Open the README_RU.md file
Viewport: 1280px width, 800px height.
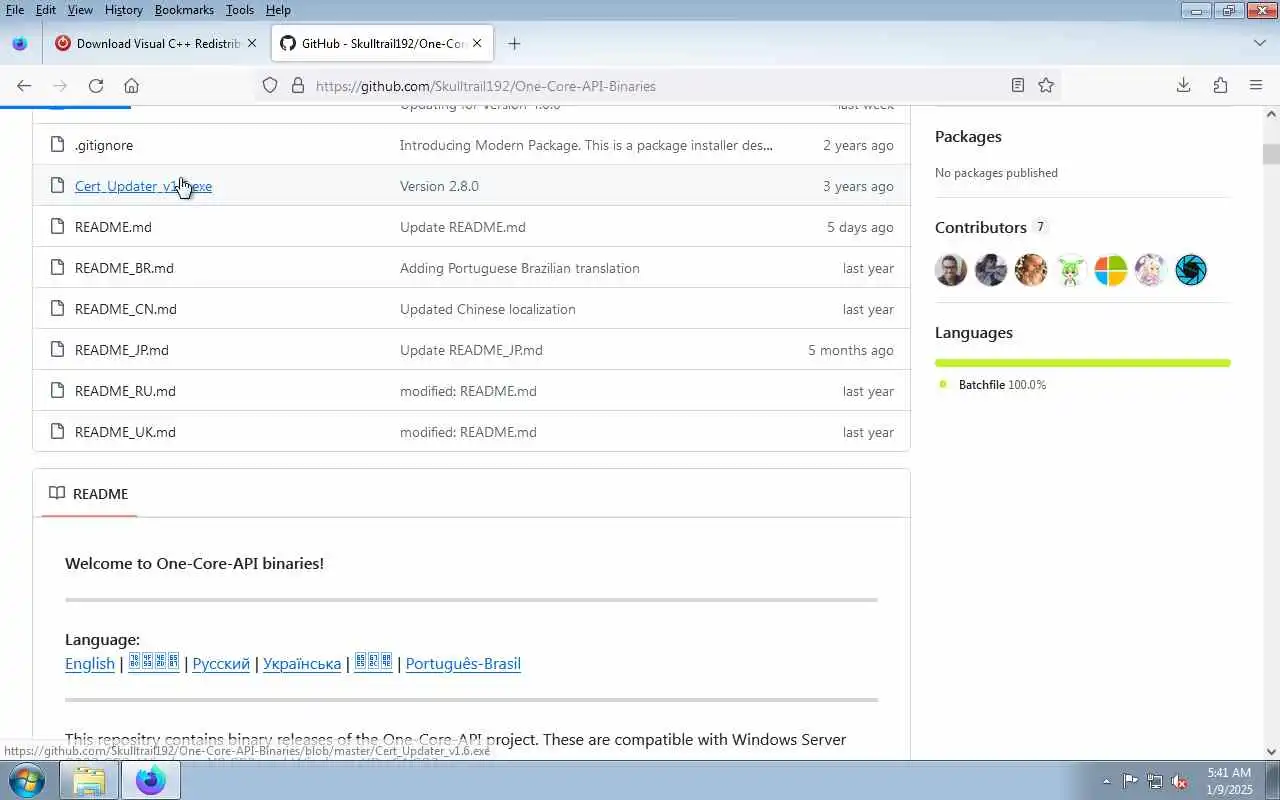tap(125, 391)
